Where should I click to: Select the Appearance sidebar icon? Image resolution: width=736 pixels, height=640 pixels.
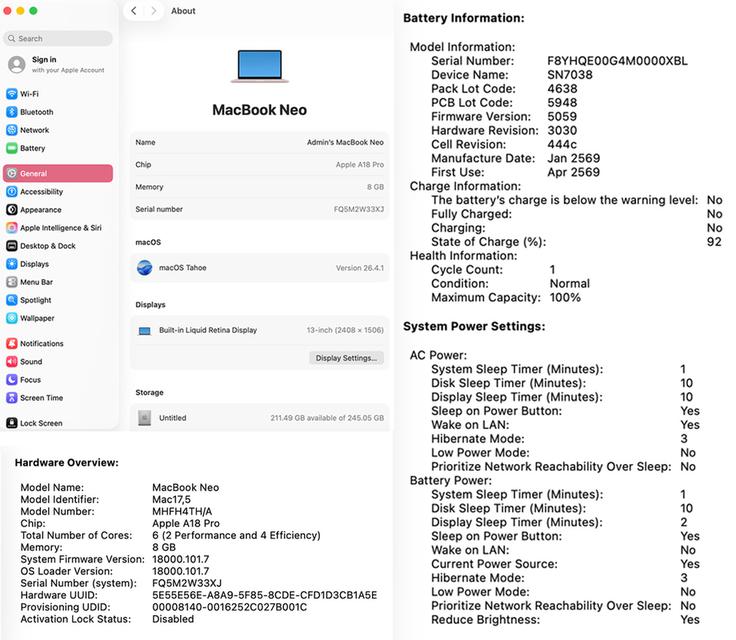click(12, 209)
